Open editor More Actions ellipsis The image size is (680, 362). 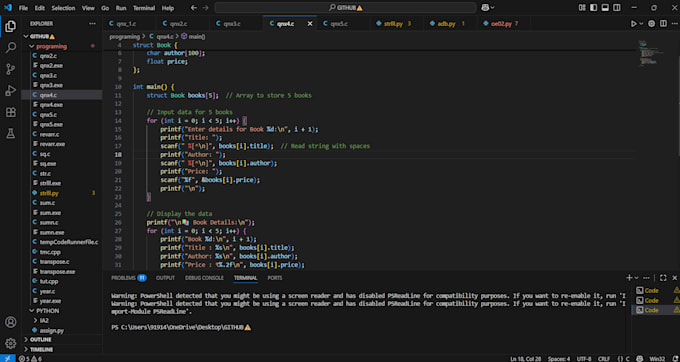[674, 24]
